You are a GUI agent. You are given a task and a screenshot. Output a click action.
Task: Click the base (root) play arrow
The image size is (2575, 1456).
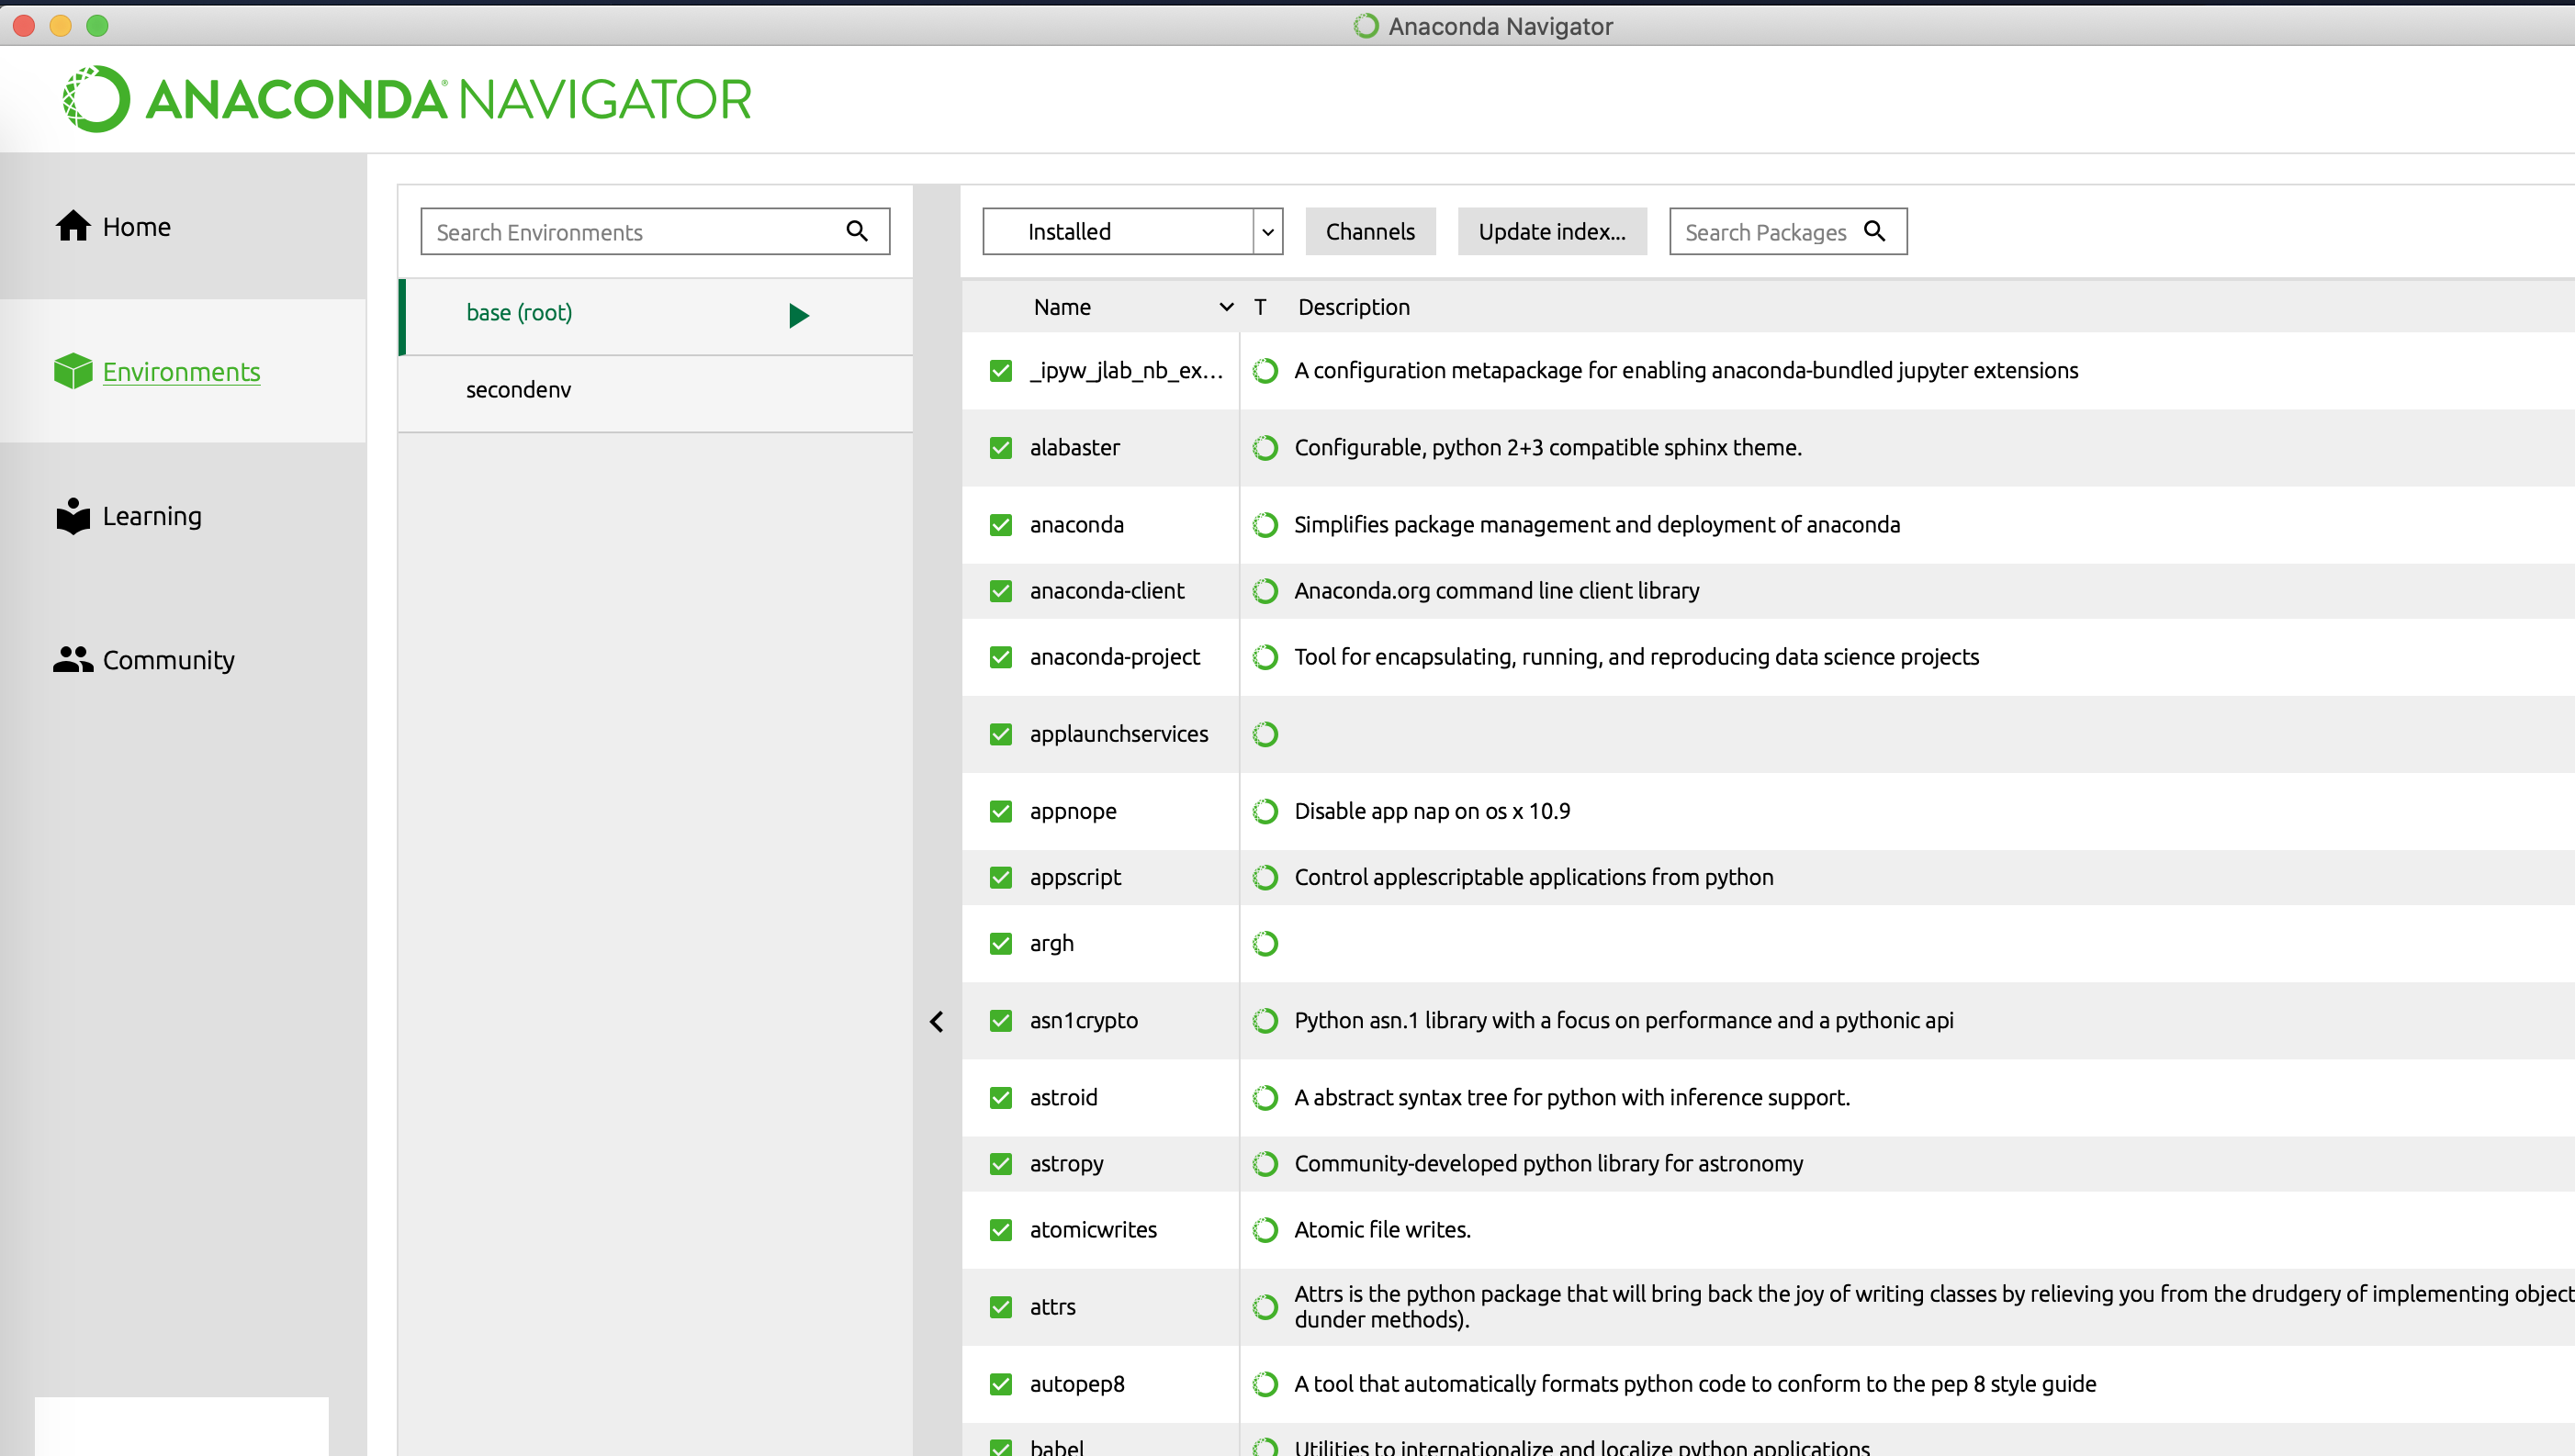(798, 315)
